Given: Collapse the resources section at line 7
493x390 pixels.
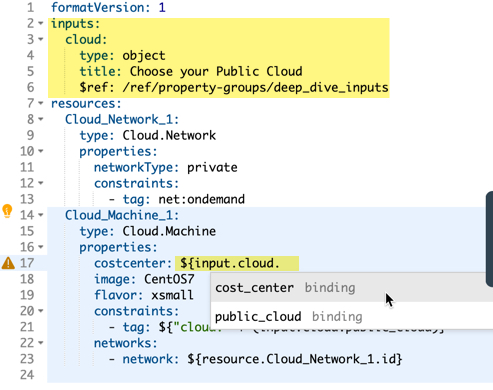Looking at the screenshot, I should point(41,103).
